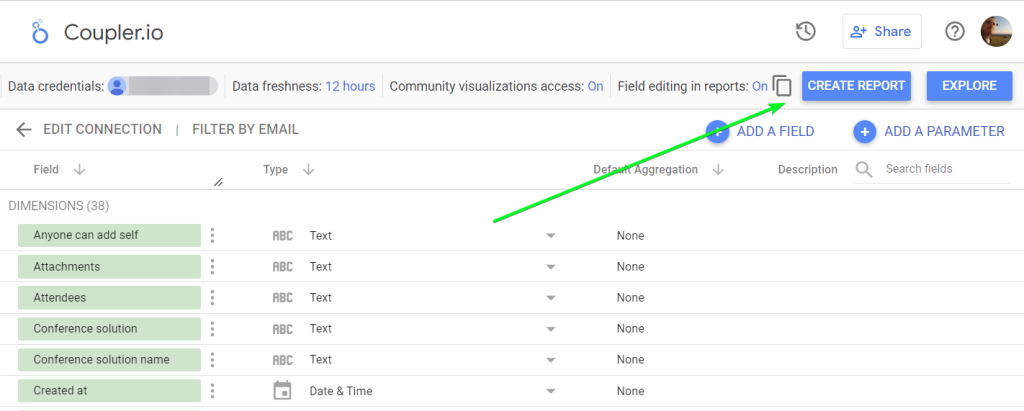
Task: Select the Attachments field
Action: pyautogui.click(x=109, y=267)
